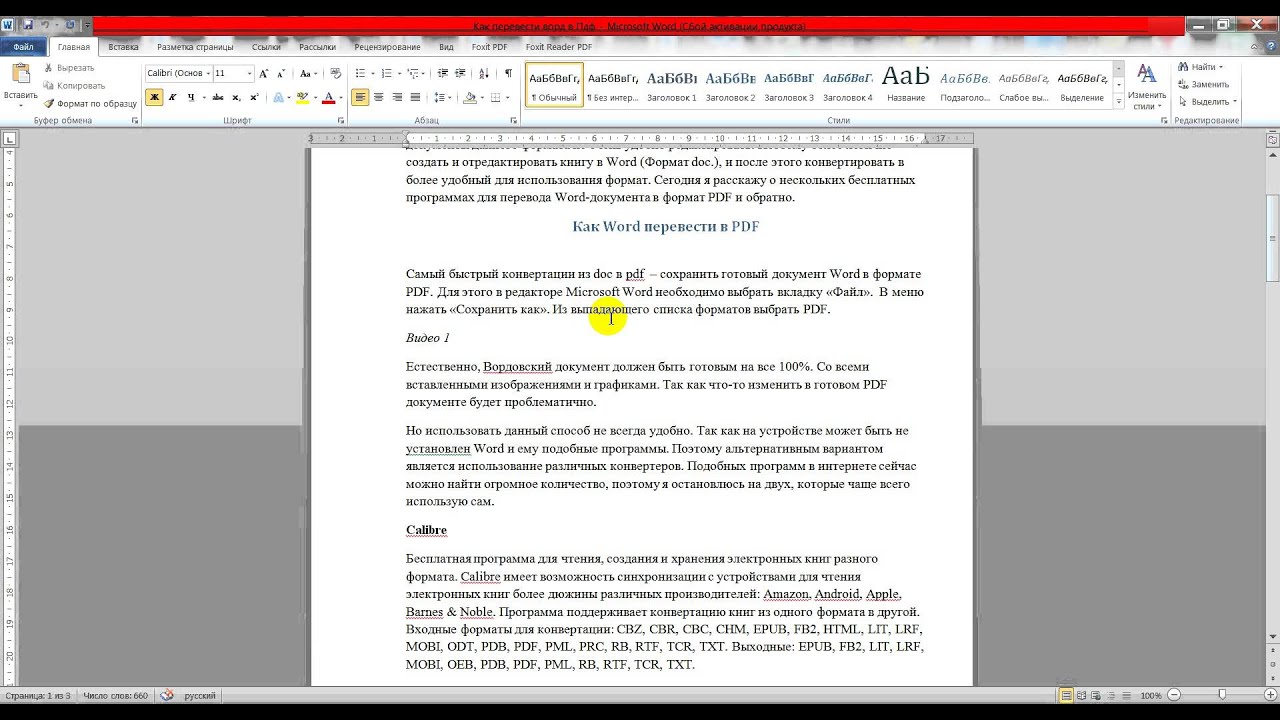The image size is (1280, 720).
Task: Open the Выделить dropdown
Action: click(1208, 101)
